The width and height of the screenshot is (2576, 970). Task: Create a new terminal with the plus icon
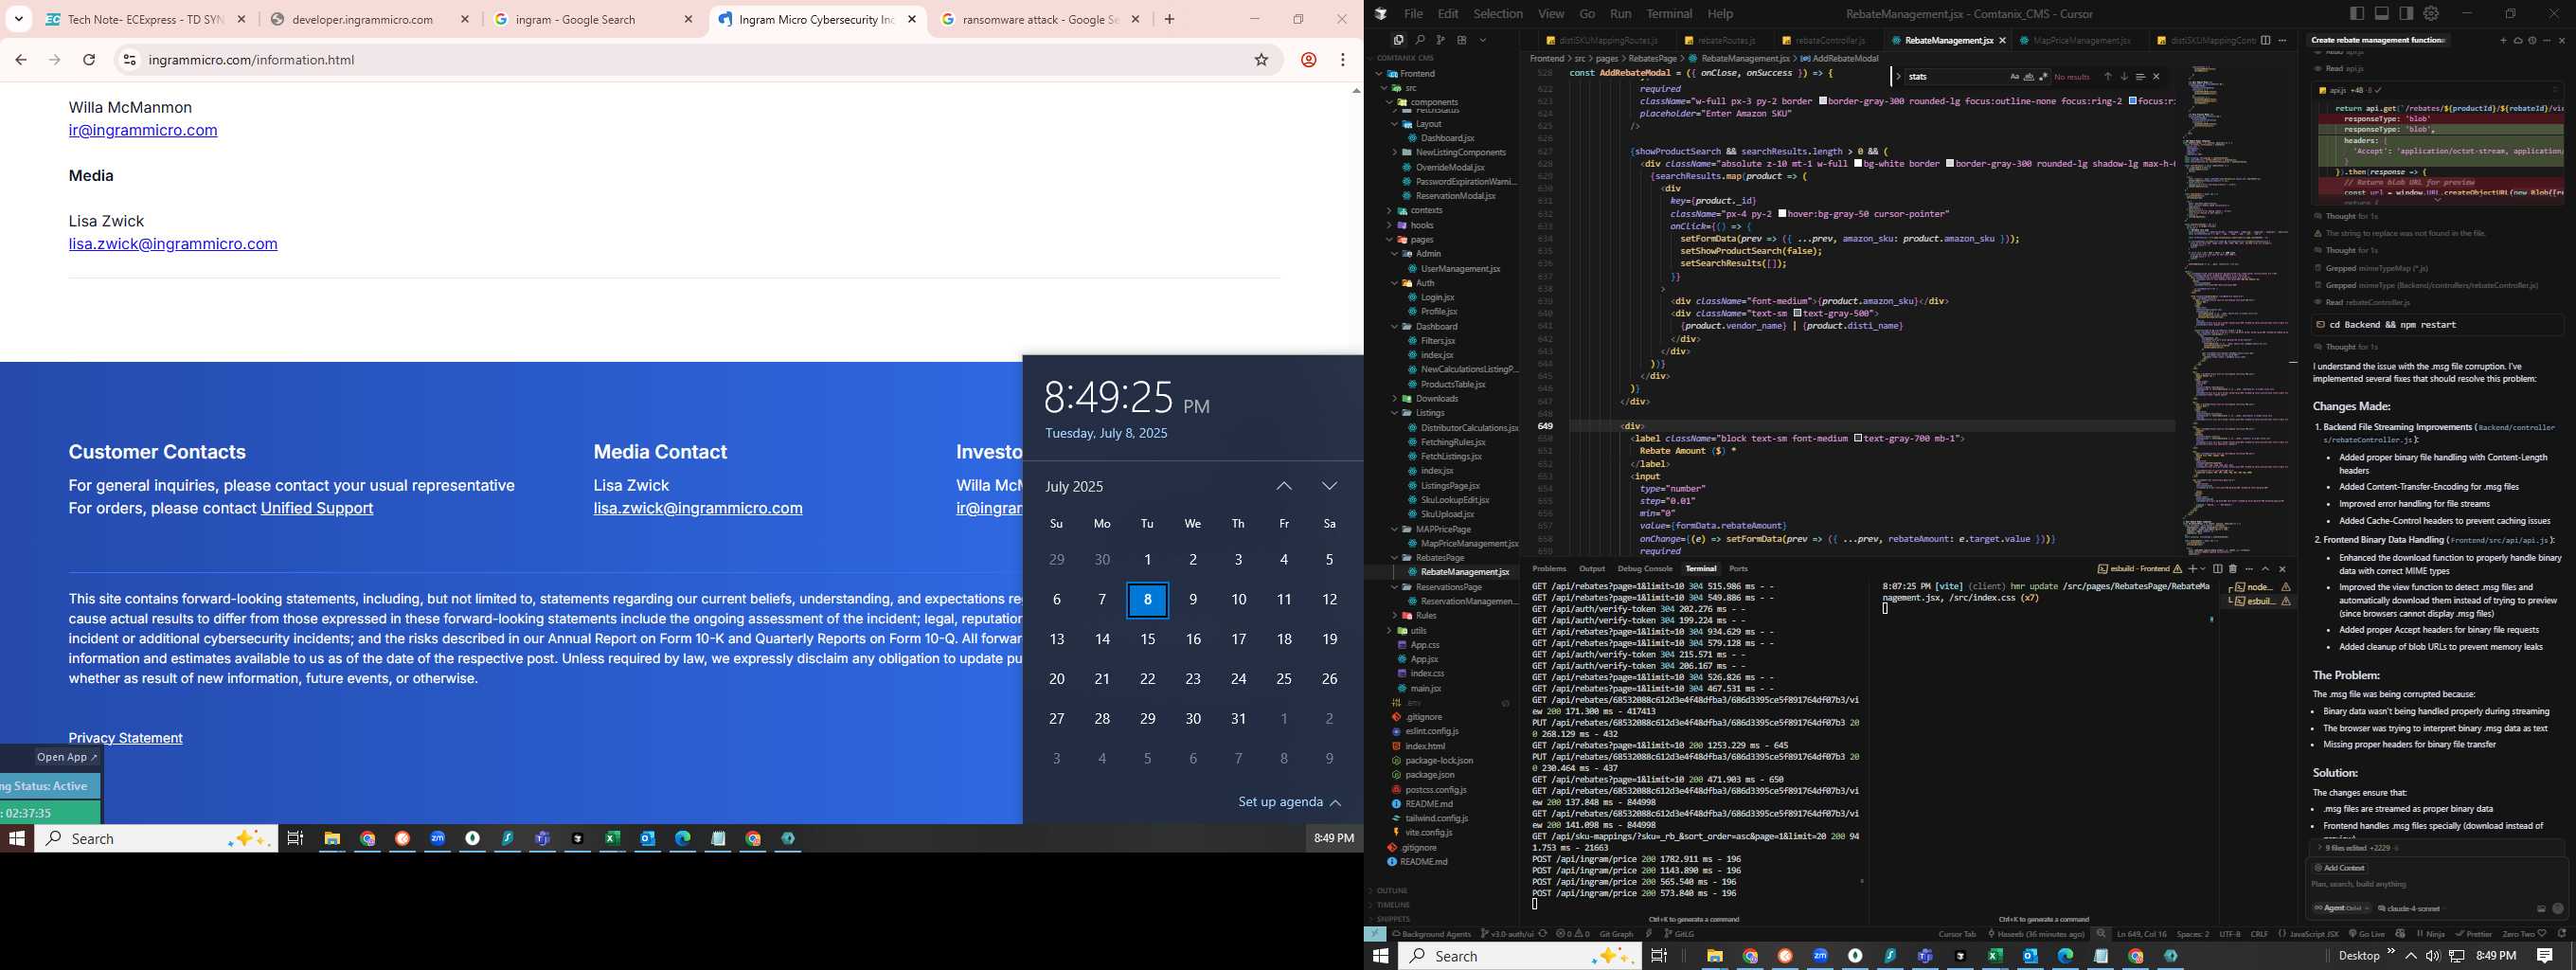click(x=2192, y=569)
